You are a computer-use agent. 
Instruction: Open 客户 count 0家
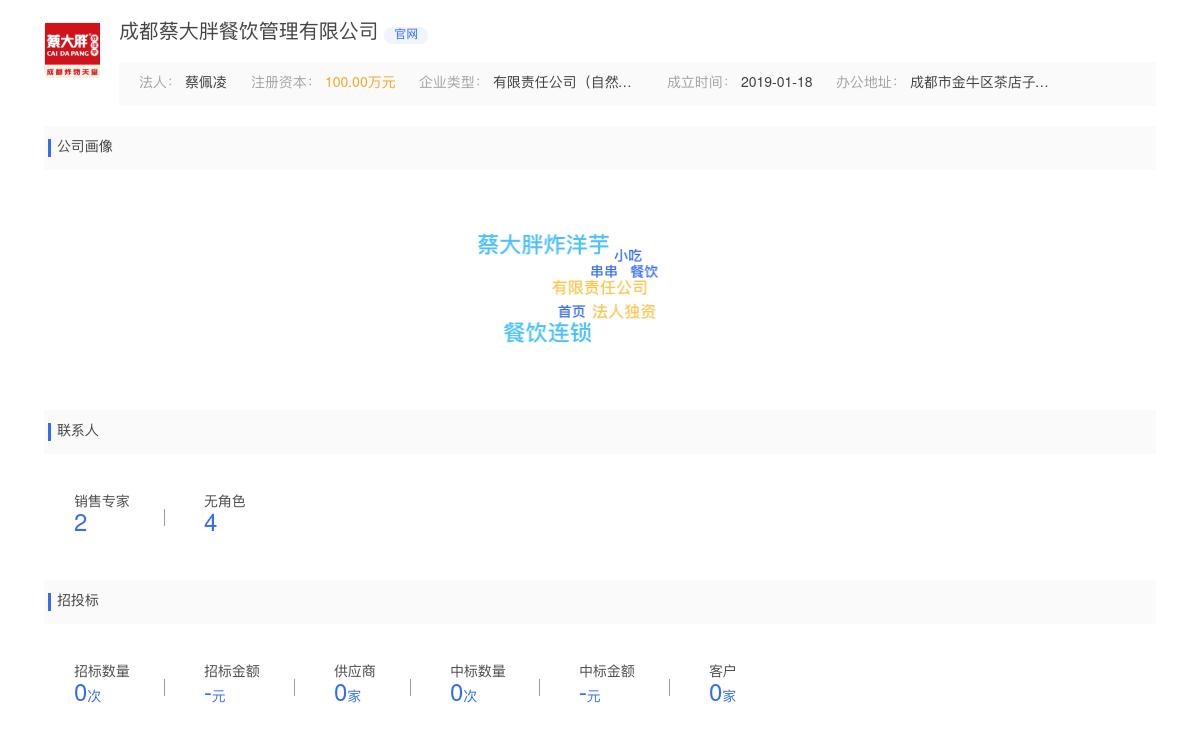click(x=722, y=694)
